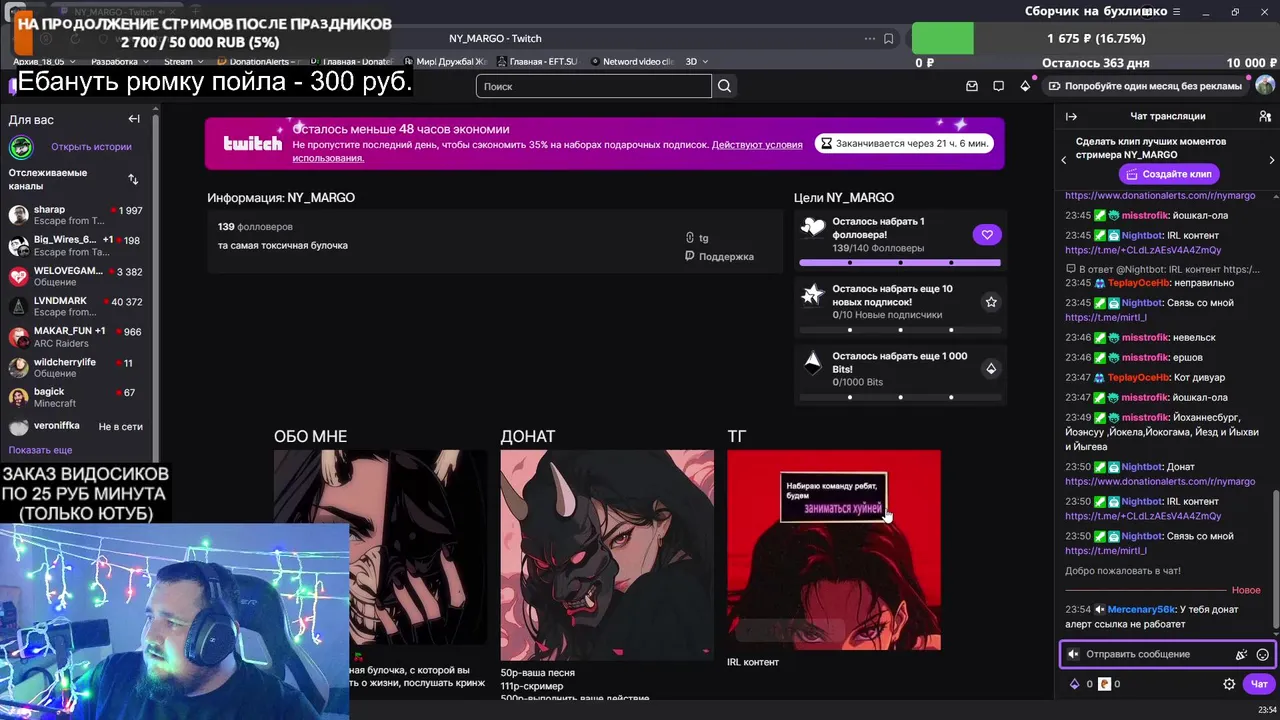This screenshot has width=1280, height=720.
Task: Expand 'Показать еще' in followed channels
Action: point(40,450)
